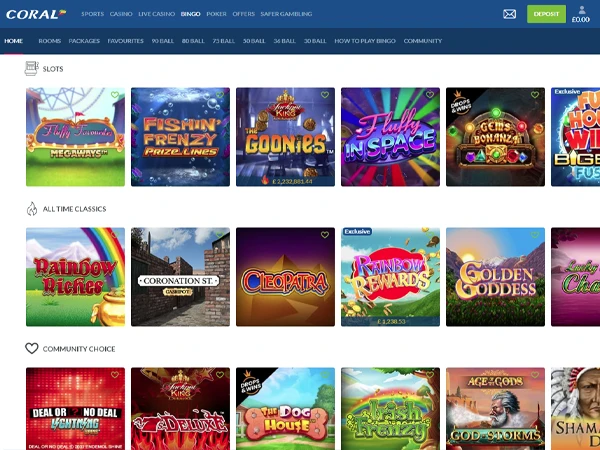Open the Poker section
This screenshot has width=600, height=450.
pyautogui.click(x=217, y=14)
